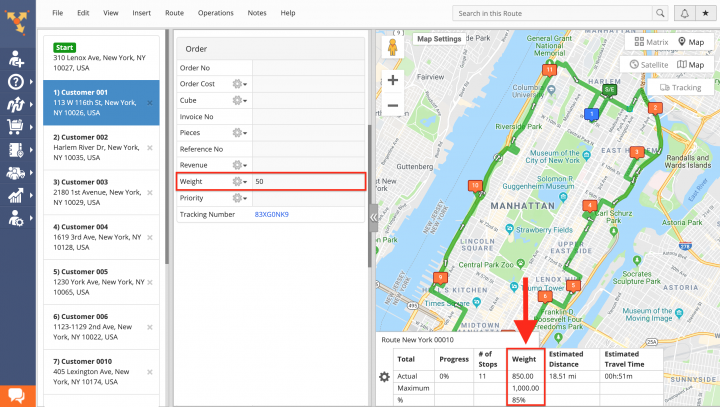Select the Start address 310 Lenox Ave

(x=101, y=57)
